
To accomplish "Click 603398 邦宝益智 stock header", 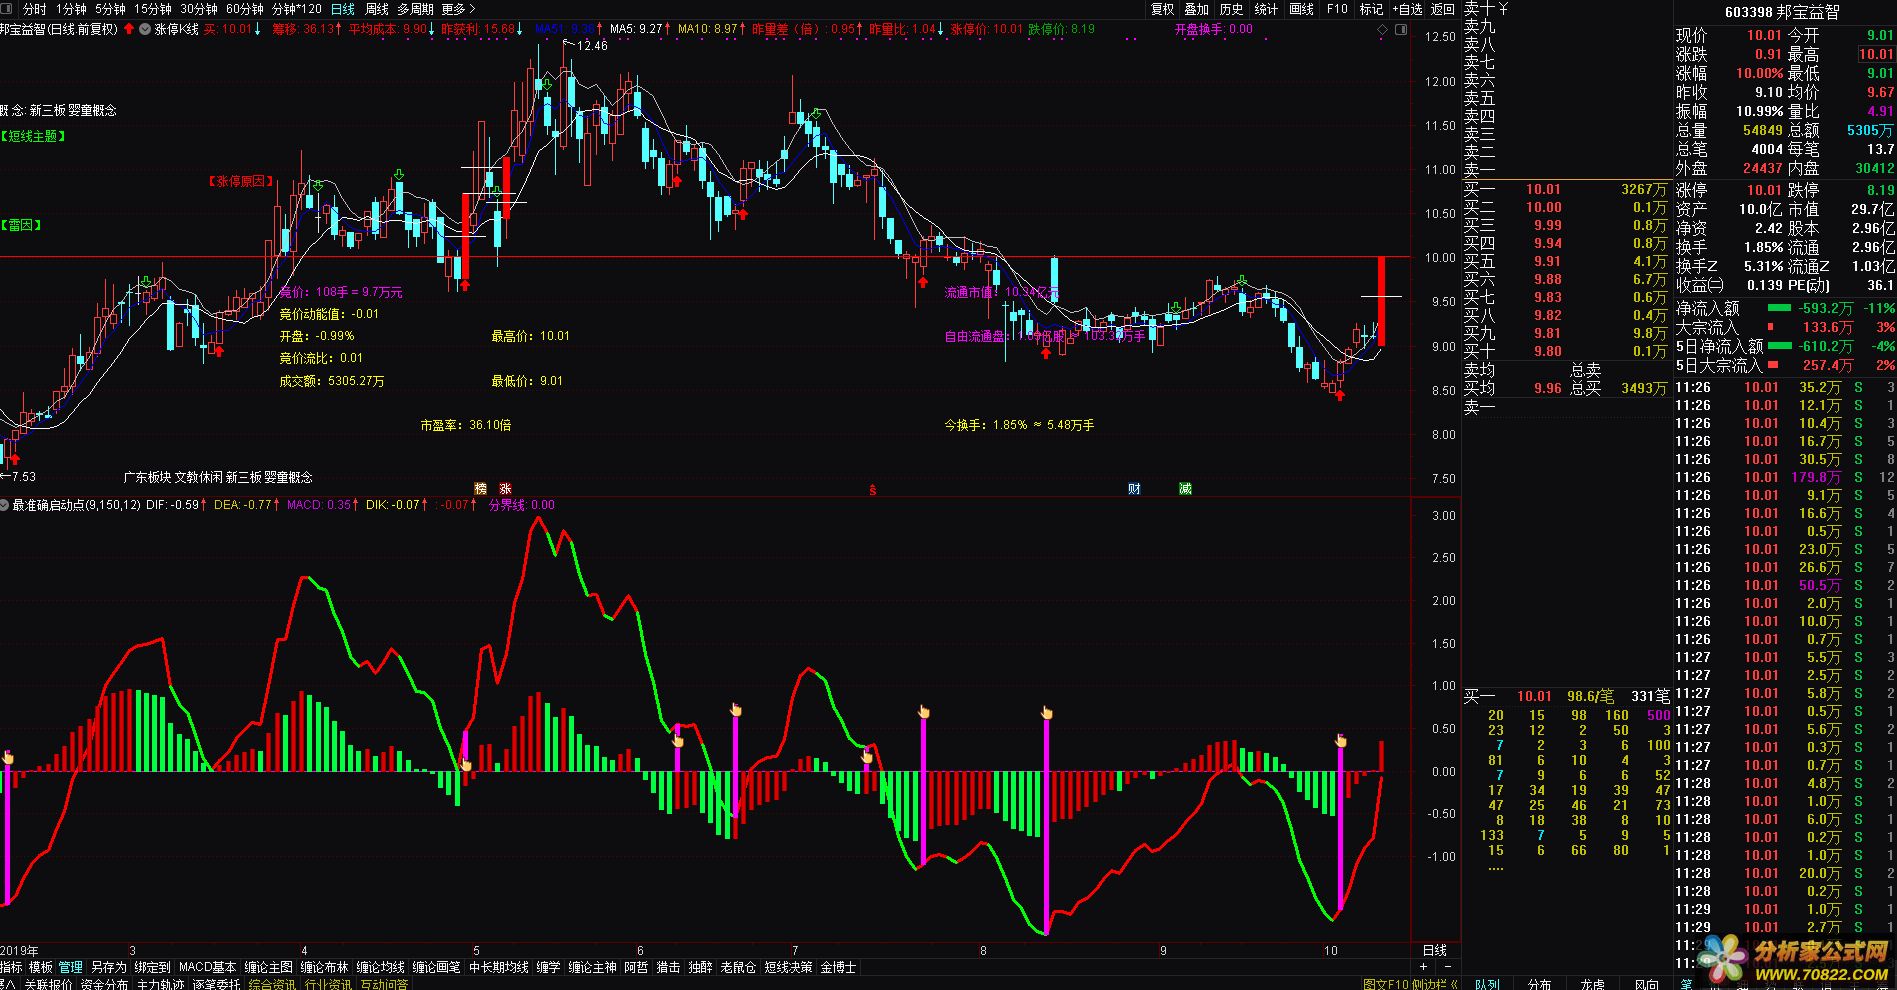I will click(1781, 12).
